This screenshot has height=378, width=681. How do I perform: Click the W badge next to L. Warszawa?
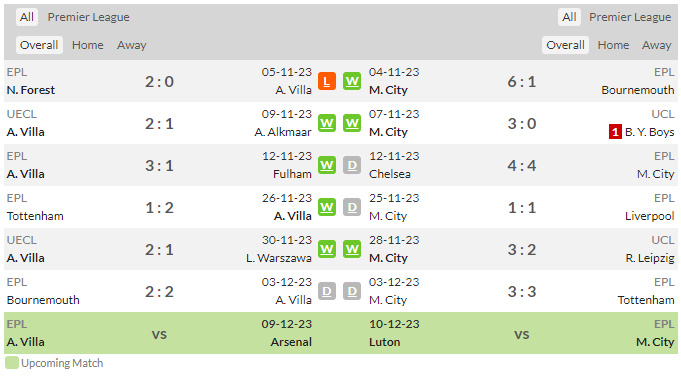click(327, 249)
